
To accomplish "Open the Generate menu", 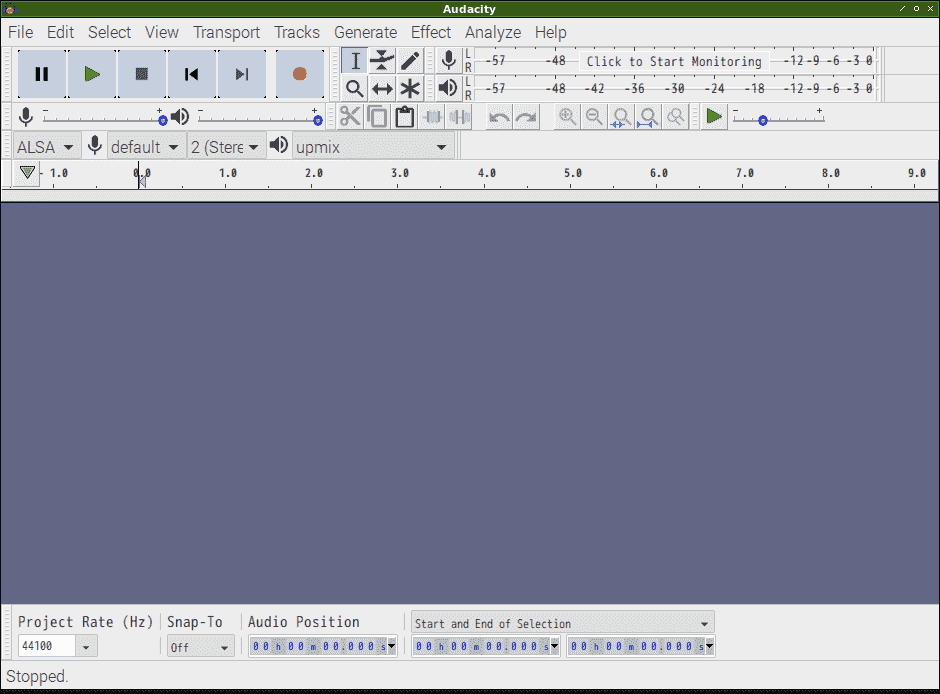I will point(366,32).
